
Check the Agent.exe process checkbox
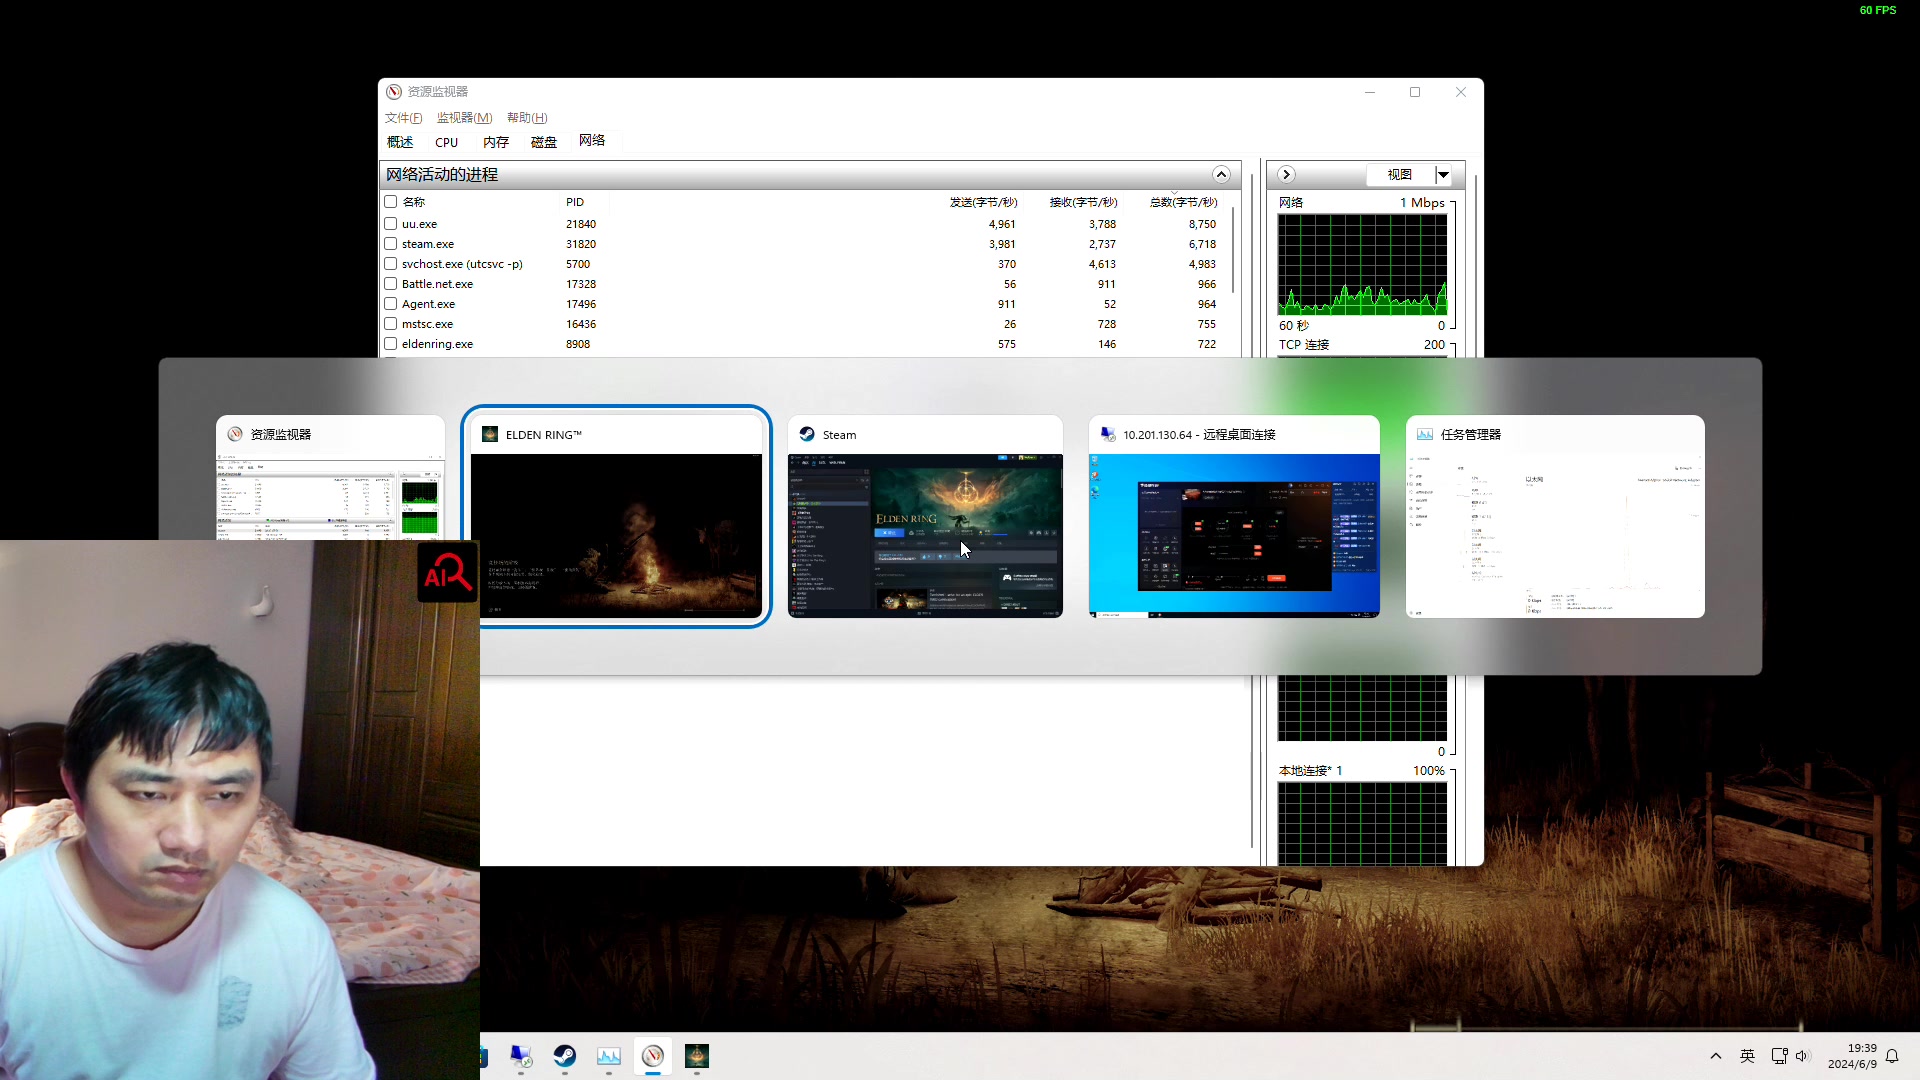click(391, 304)
